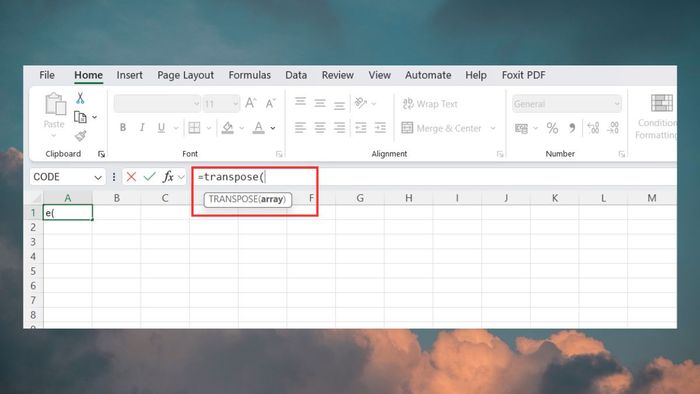700x394 pixels.
Task: Open Font settings dialog launcher
Action: click(x=279, y=154)
